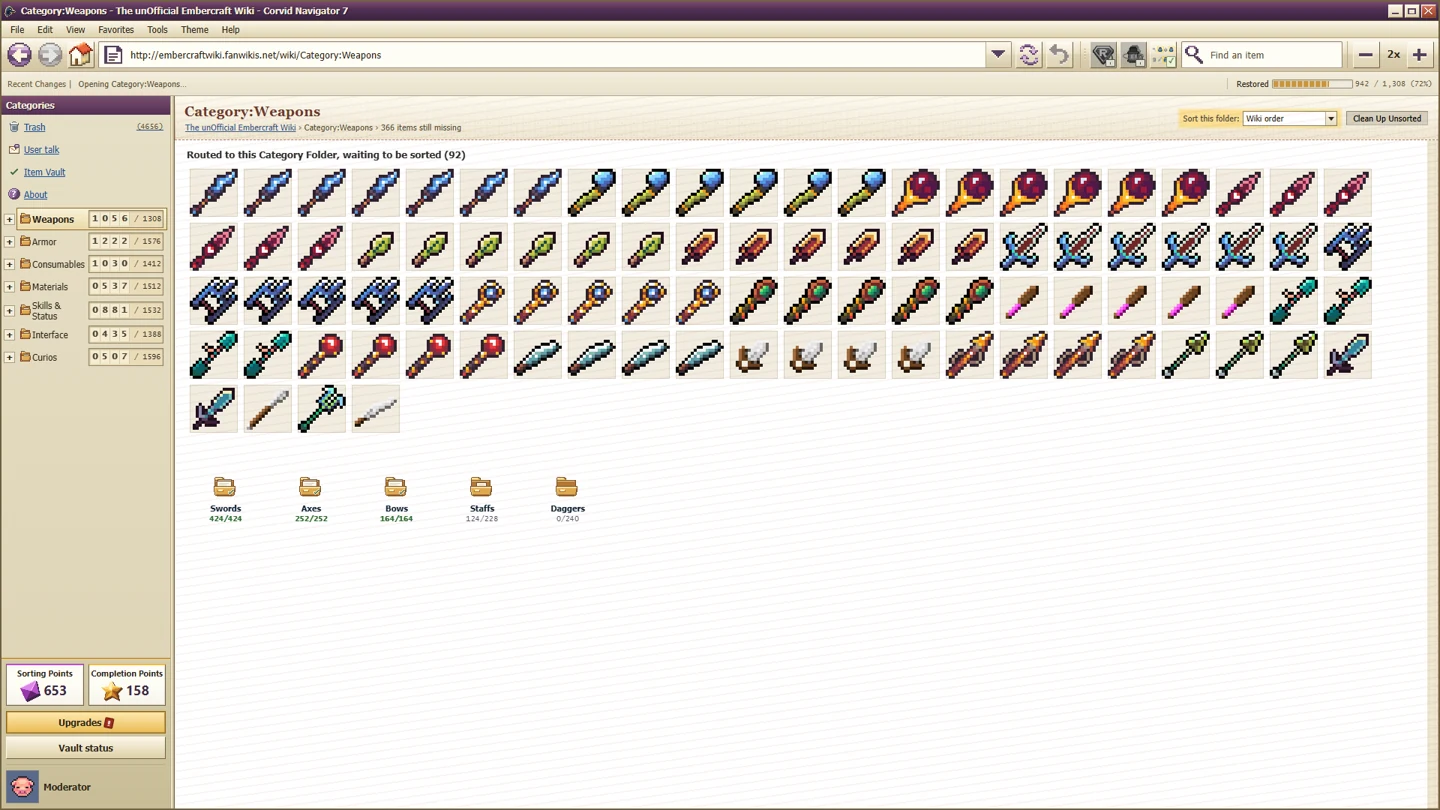Image resolution: width=1440 pixels, height=810 pixels.
Task: Click the Clean Up Unsorted button
Action: tap(1387, 118)
